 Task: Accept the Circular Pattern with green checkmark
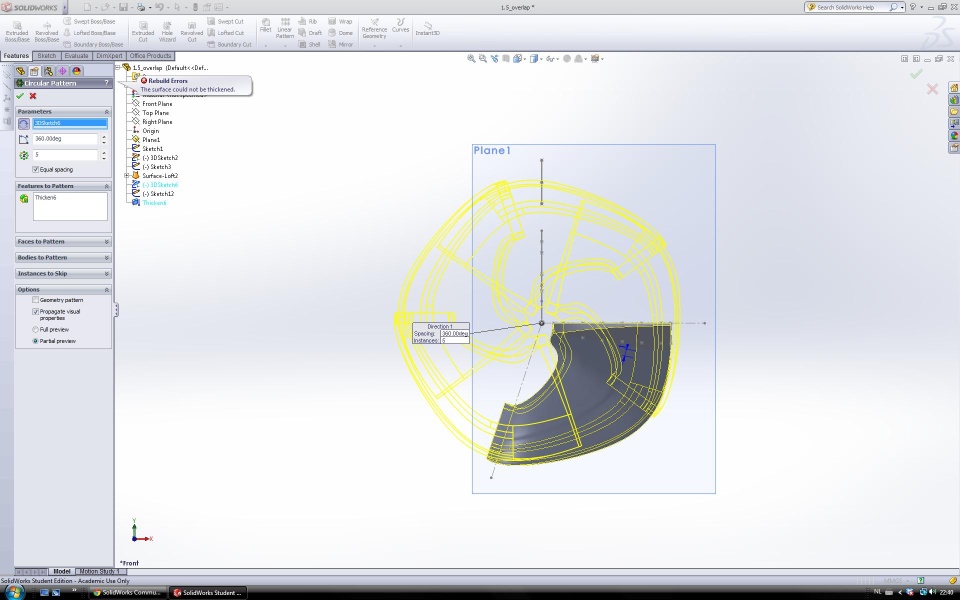(x=20, y=96)
